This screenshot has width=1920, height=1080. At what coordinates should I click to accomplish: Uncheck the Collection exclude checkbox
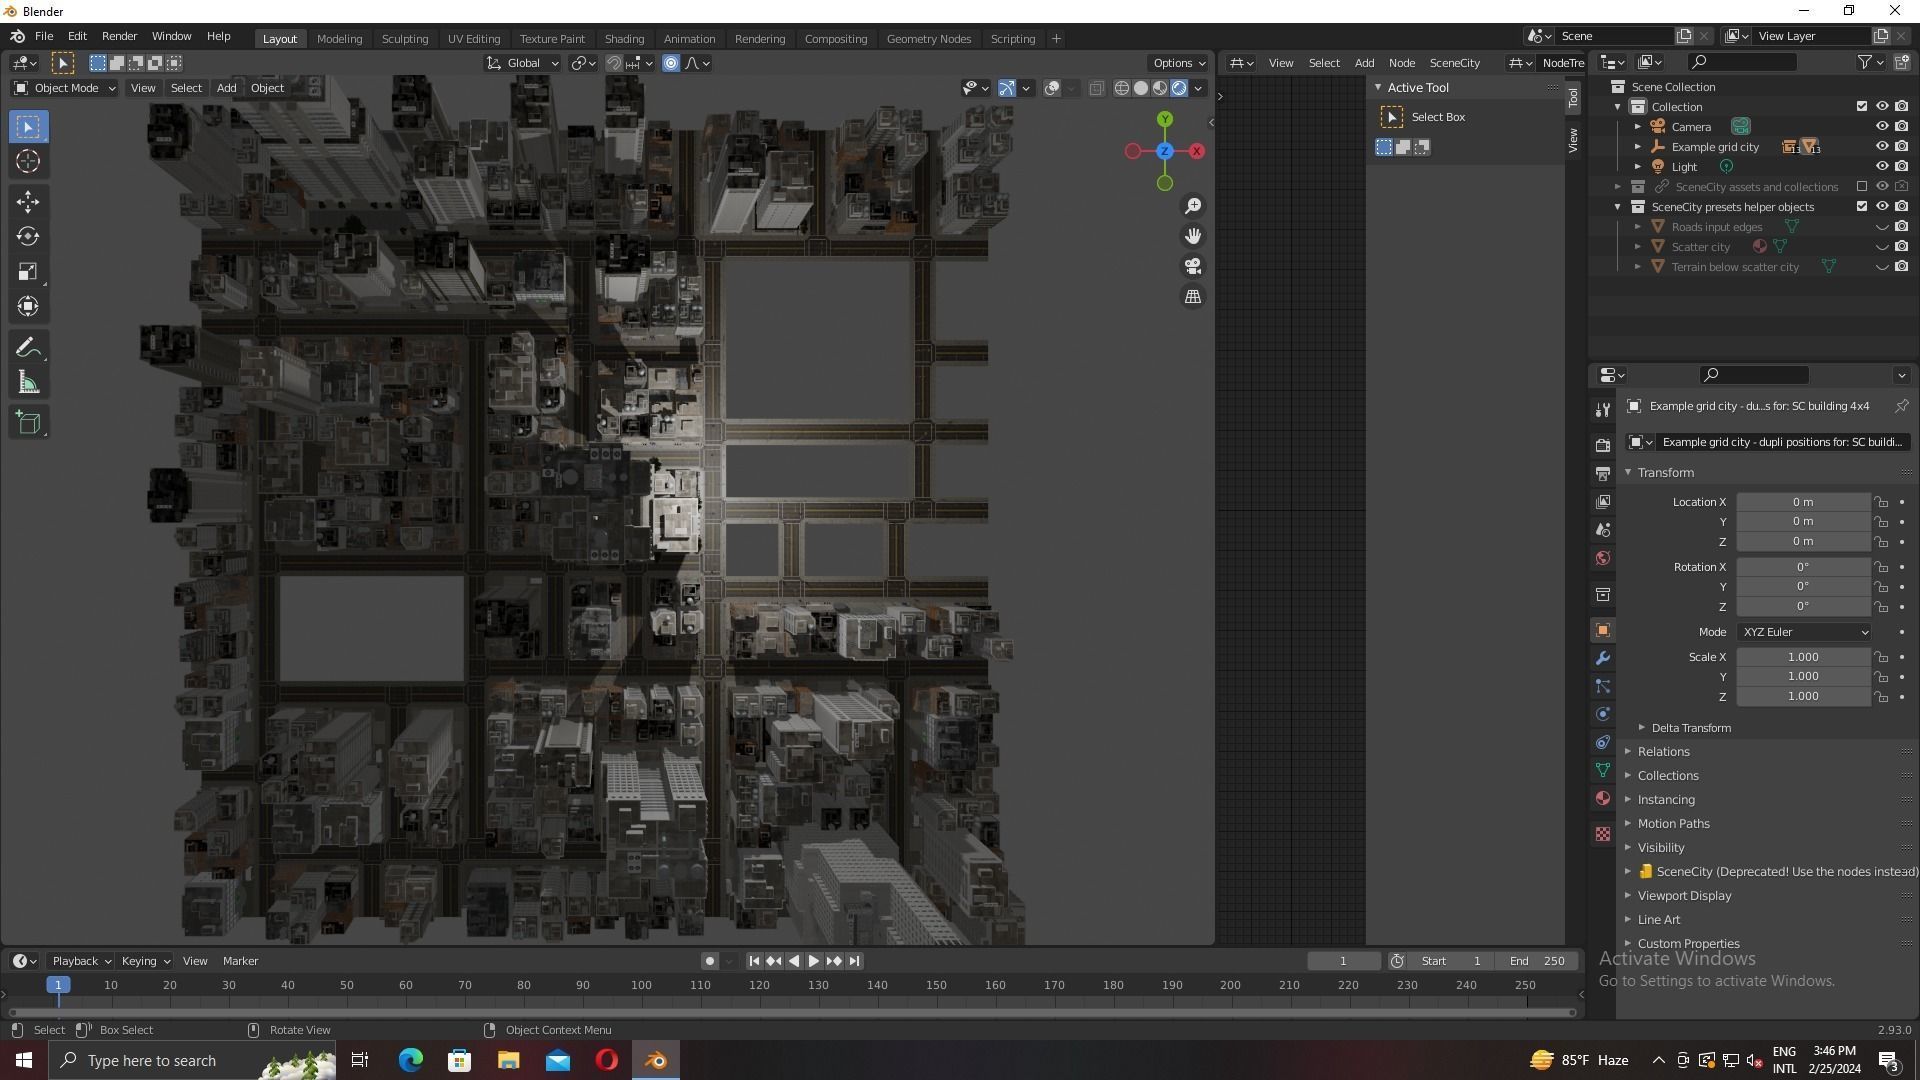point(1861,107)
